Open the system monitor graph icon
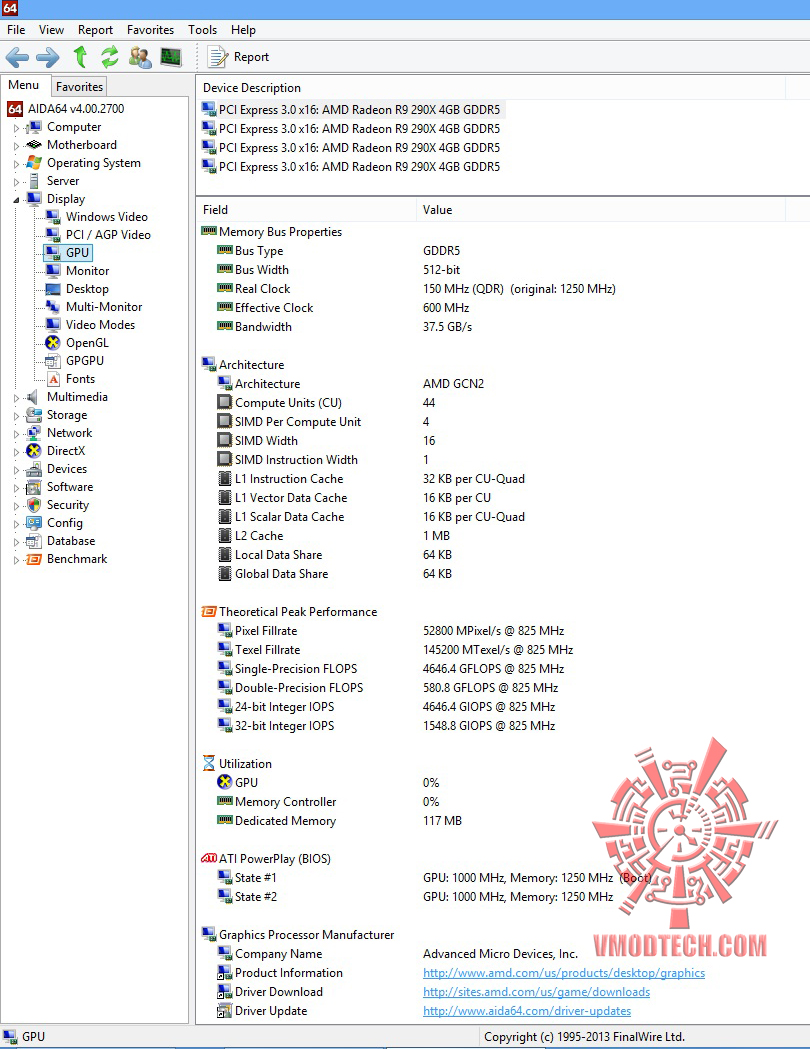 tap(171, 57)
